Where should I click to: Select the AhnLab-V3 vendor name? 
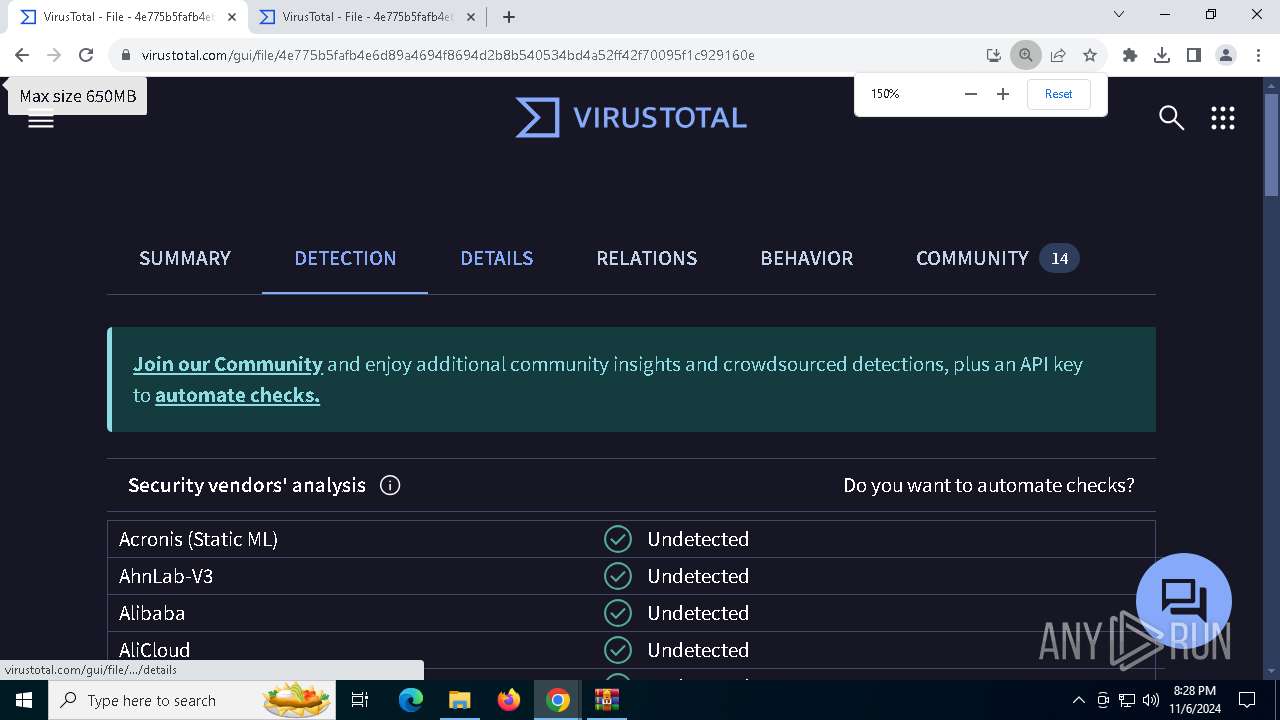(x=166, y=576)
